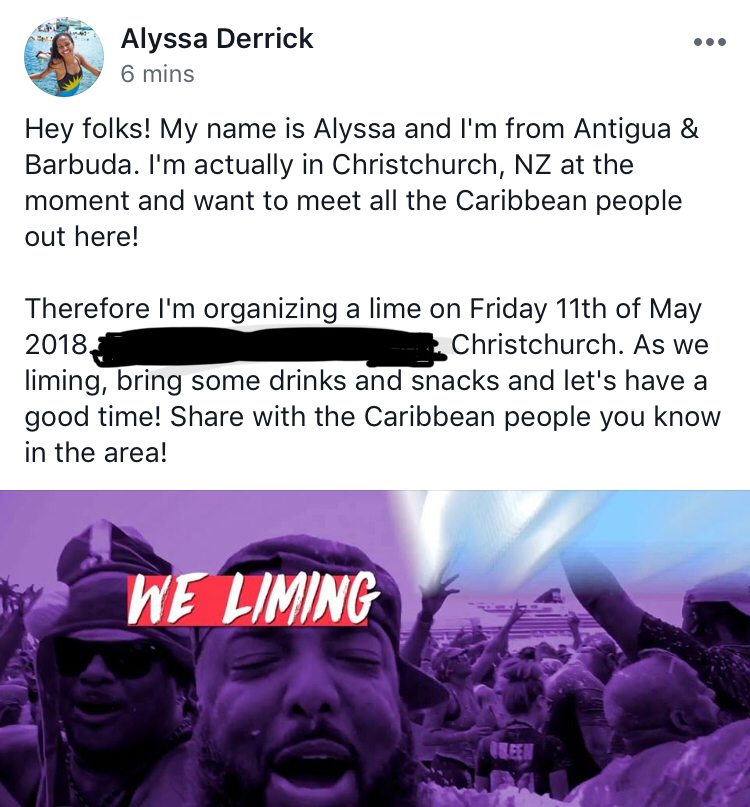
Task: Open the three-dot post options menu
Action: point(710,42)
